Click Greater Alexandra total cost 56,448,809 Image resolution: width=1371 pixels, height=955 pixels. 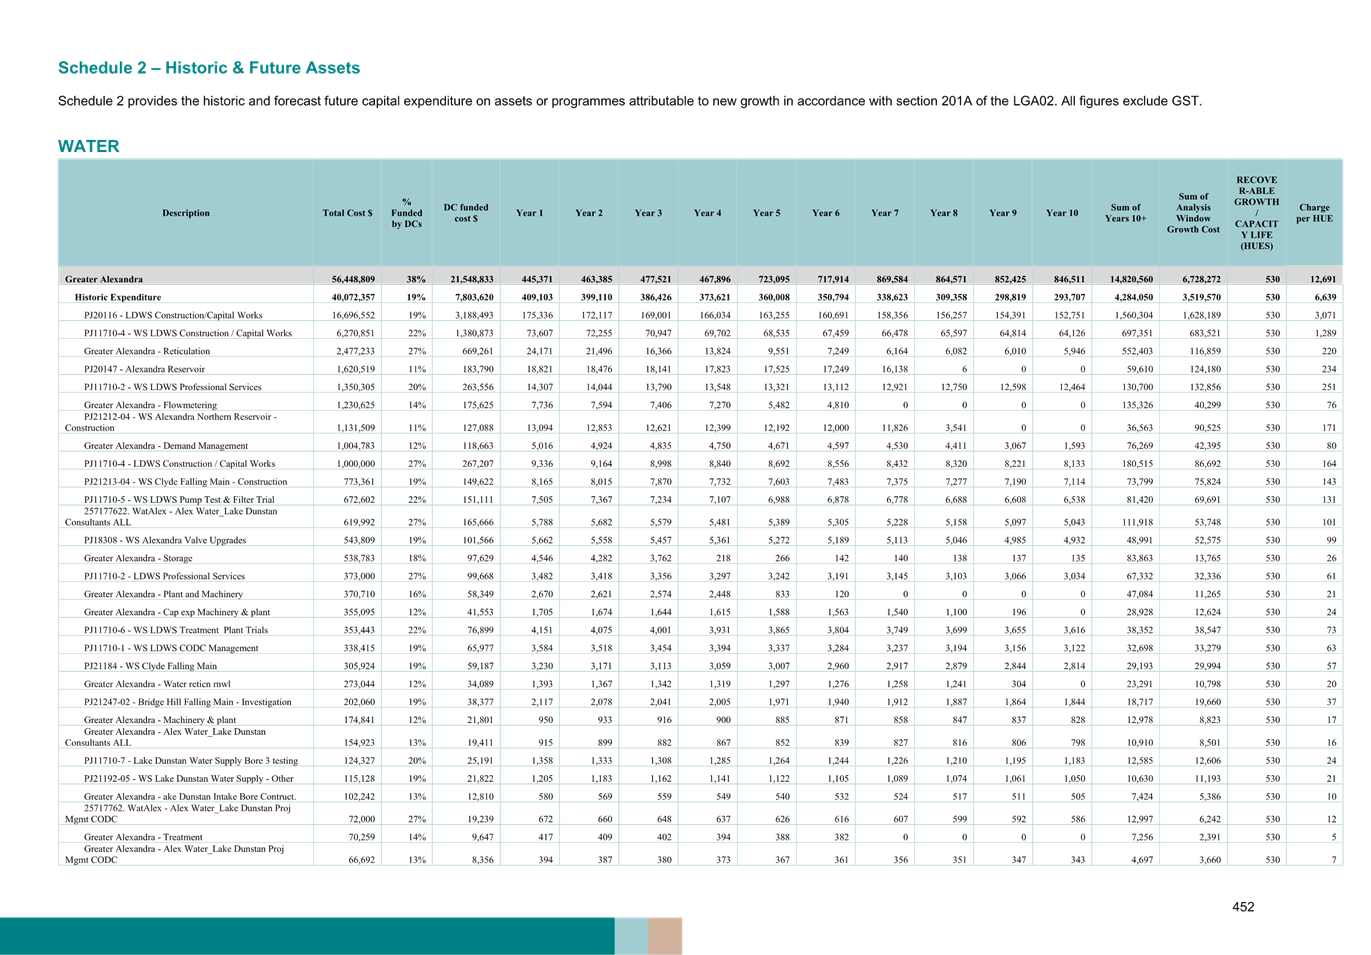point(346,279)
